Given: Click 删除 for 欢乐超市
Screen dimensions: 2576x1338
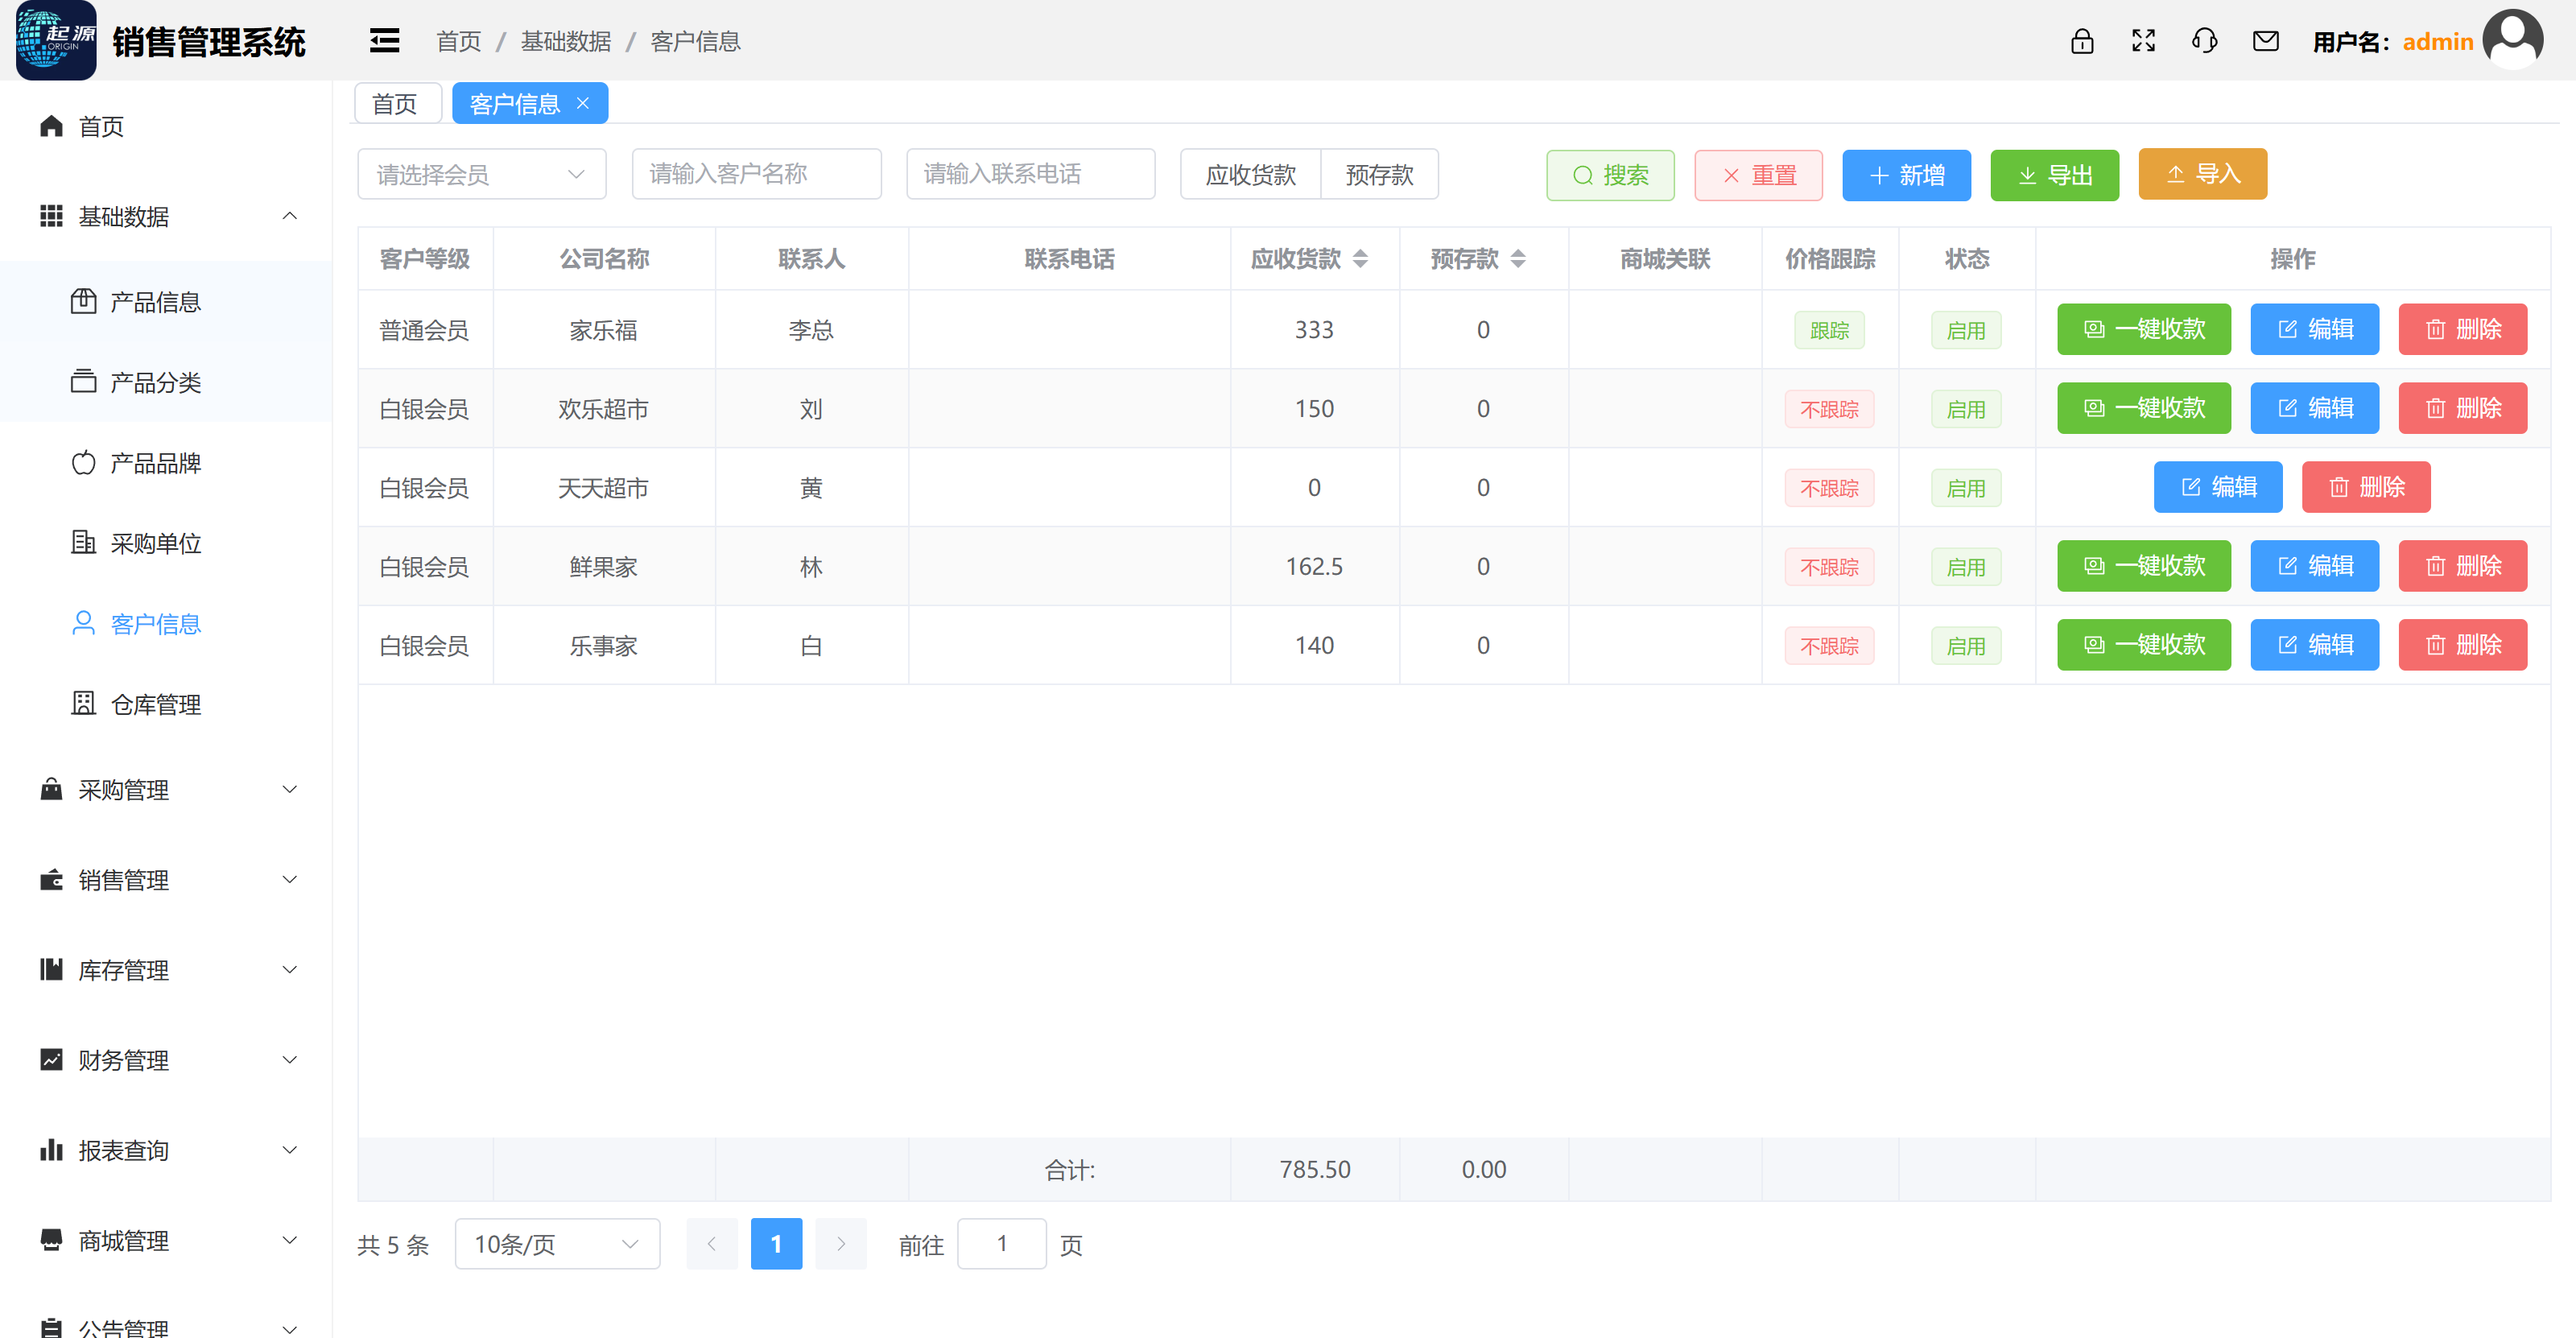Looking at the screenshot, I should click(2463, 408).
